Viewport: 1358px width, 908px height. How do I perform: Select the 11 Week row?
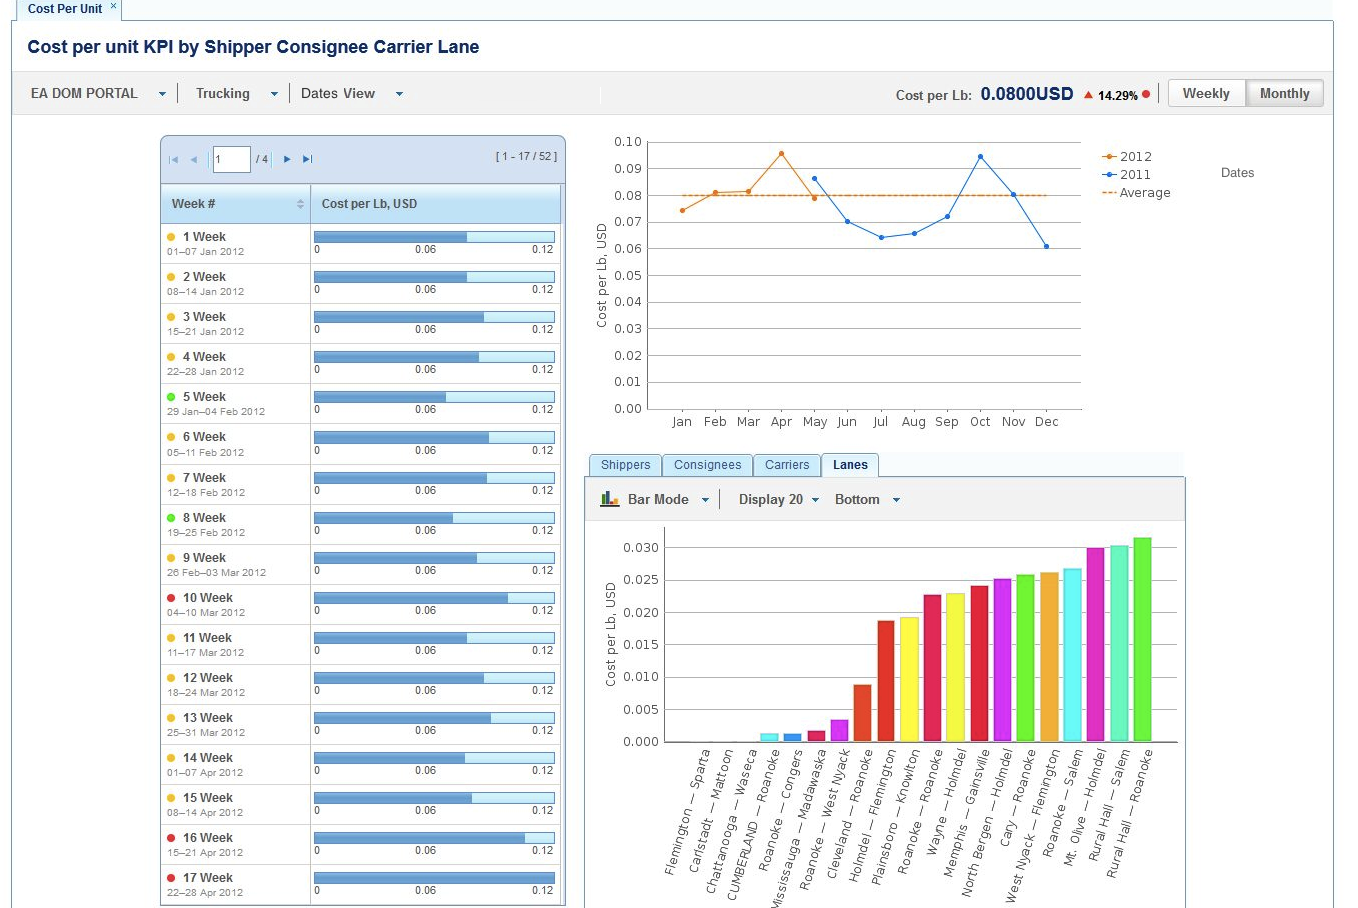tap(363, 645)
